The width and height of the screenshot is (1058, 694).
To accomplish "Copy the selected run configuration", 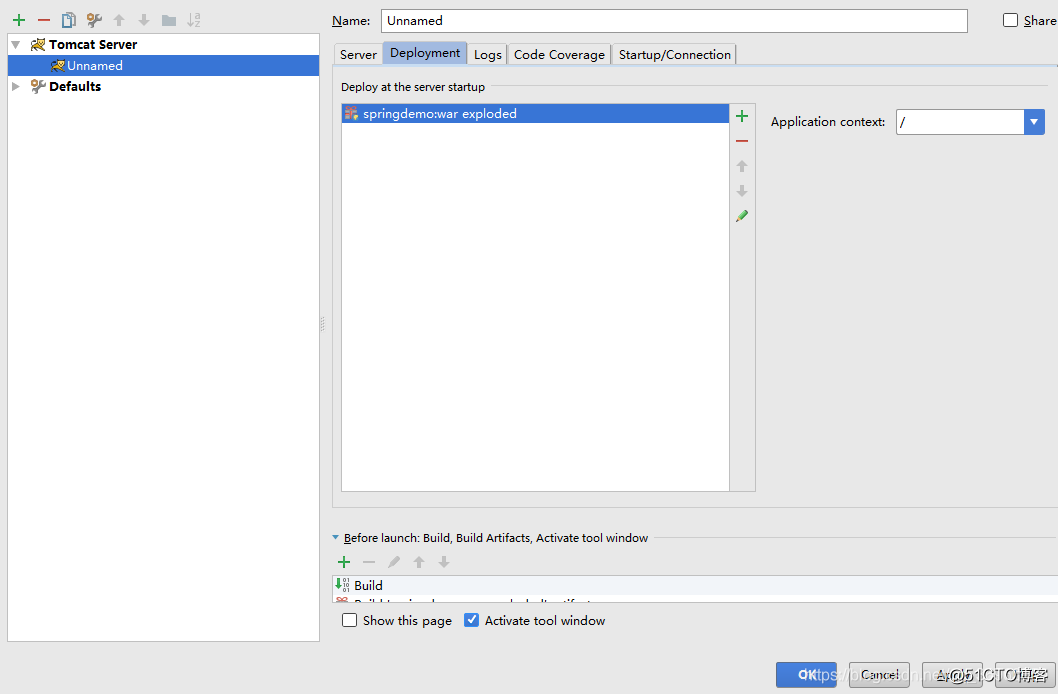I will [x=69, y=20].
